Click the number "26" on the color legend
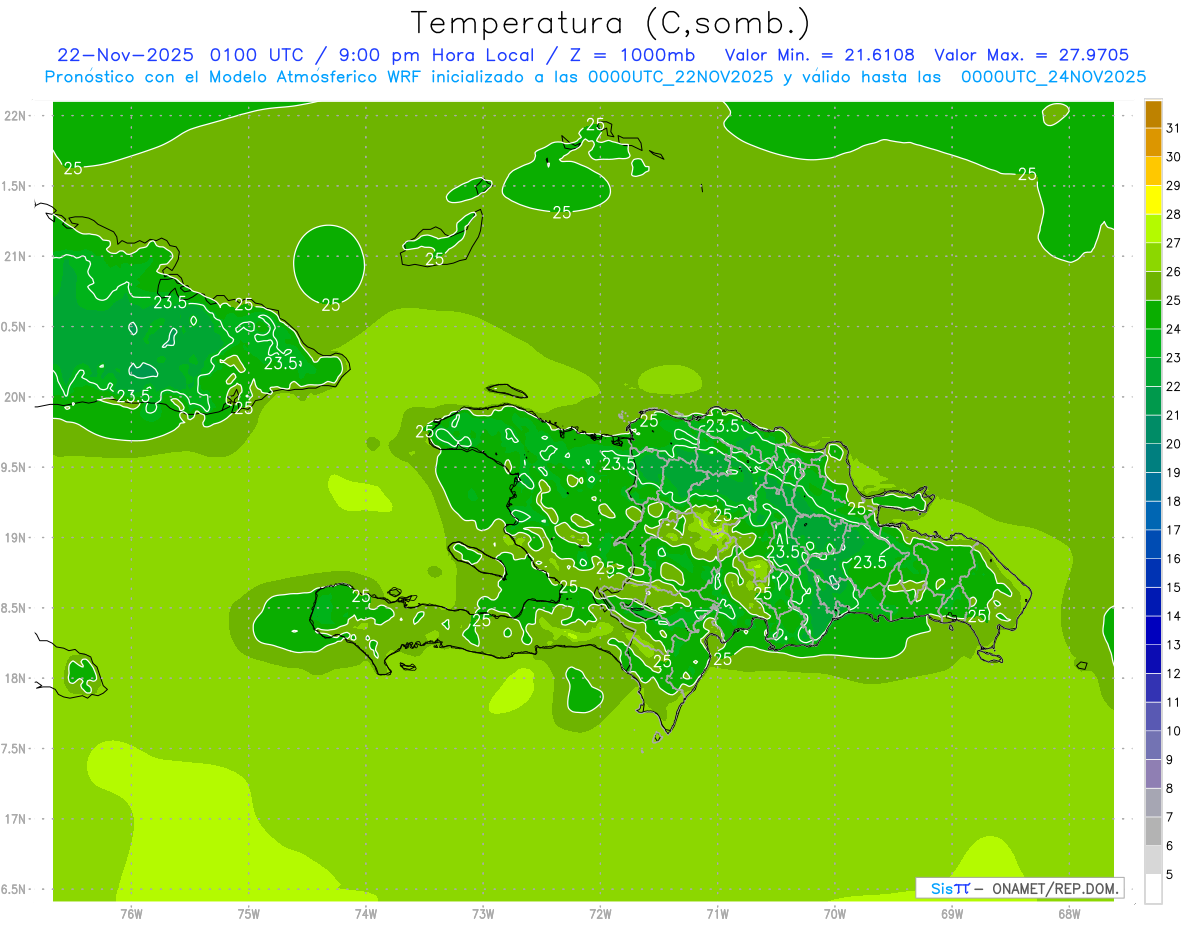 (x=1174, y=271)
